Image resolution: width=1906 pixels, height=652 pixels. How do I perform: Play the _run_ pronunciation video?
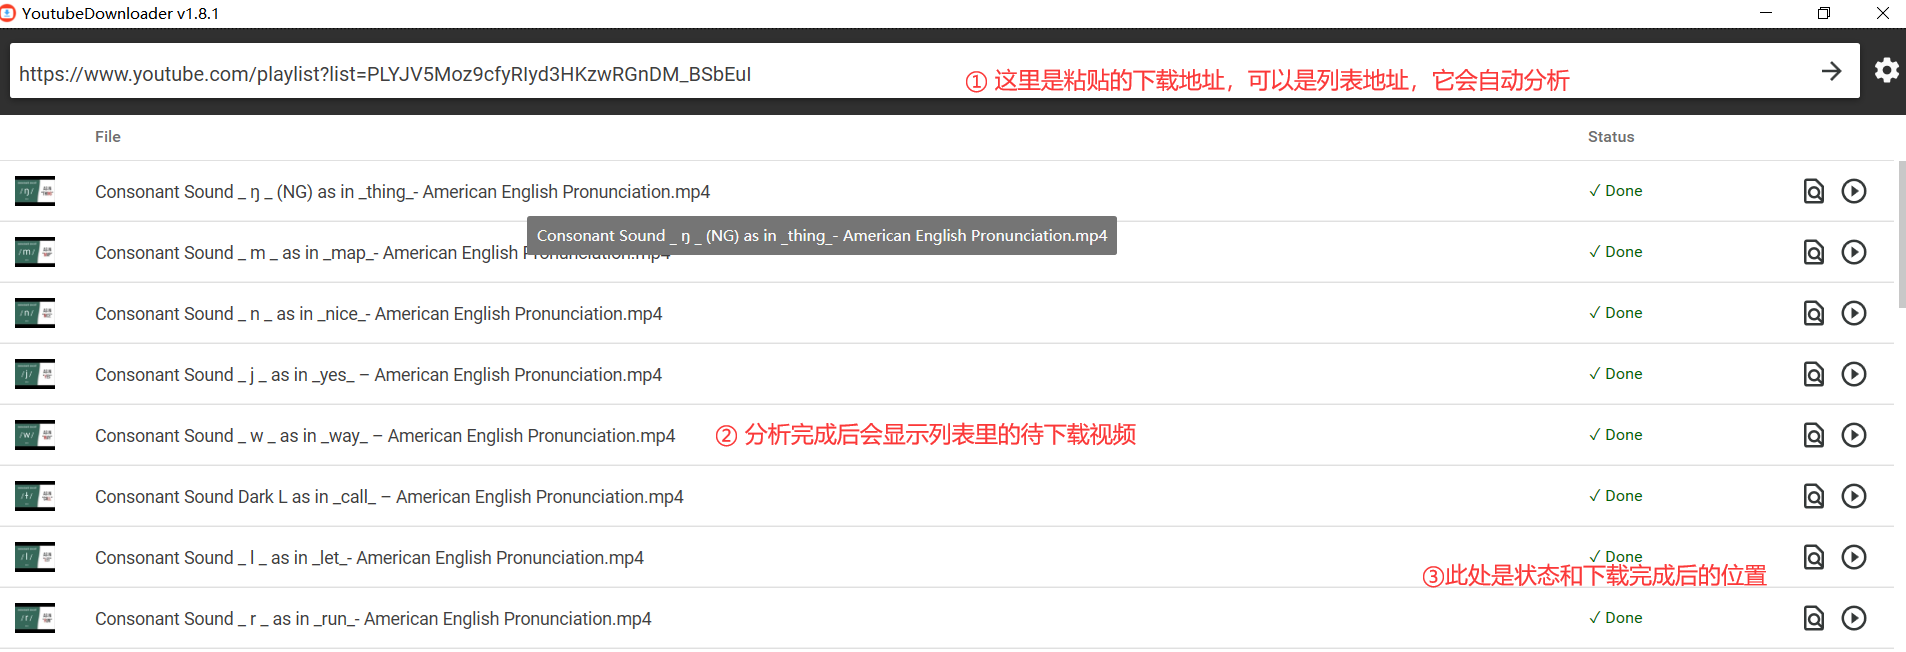pos(1854,618)
